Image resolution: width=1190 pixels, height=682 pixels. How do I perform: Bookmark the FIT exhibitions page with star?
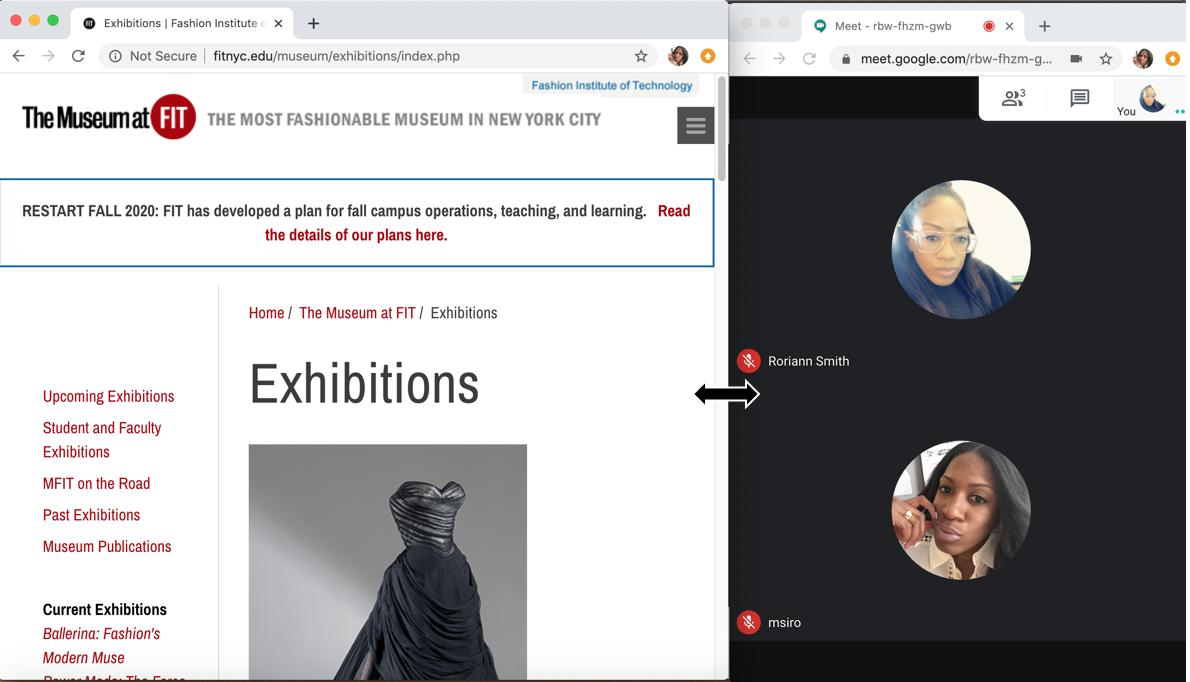[641, 57]
